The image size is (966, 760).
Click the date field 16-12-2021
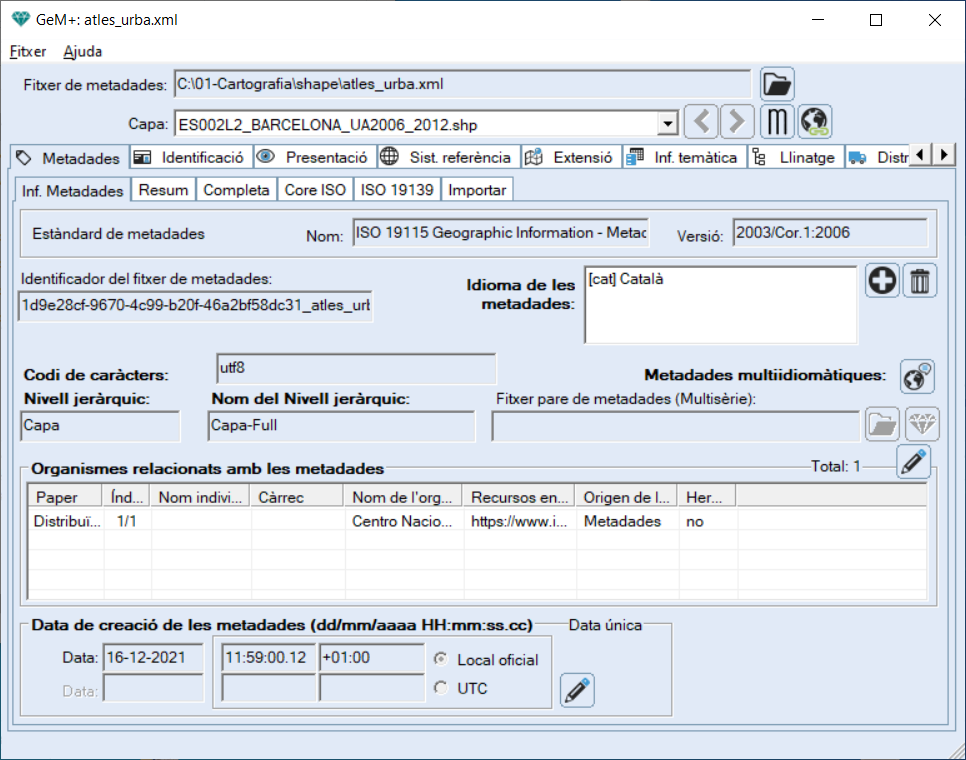(153, 658)
